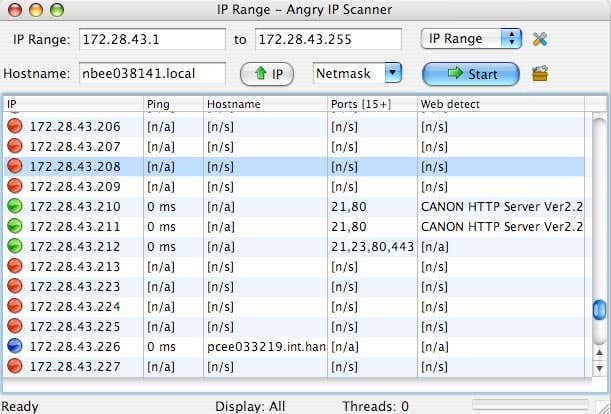Click the red status icon for 172.28.43.227
The height and width of the screenshot is (414, 611).
(x=15, y=366)
